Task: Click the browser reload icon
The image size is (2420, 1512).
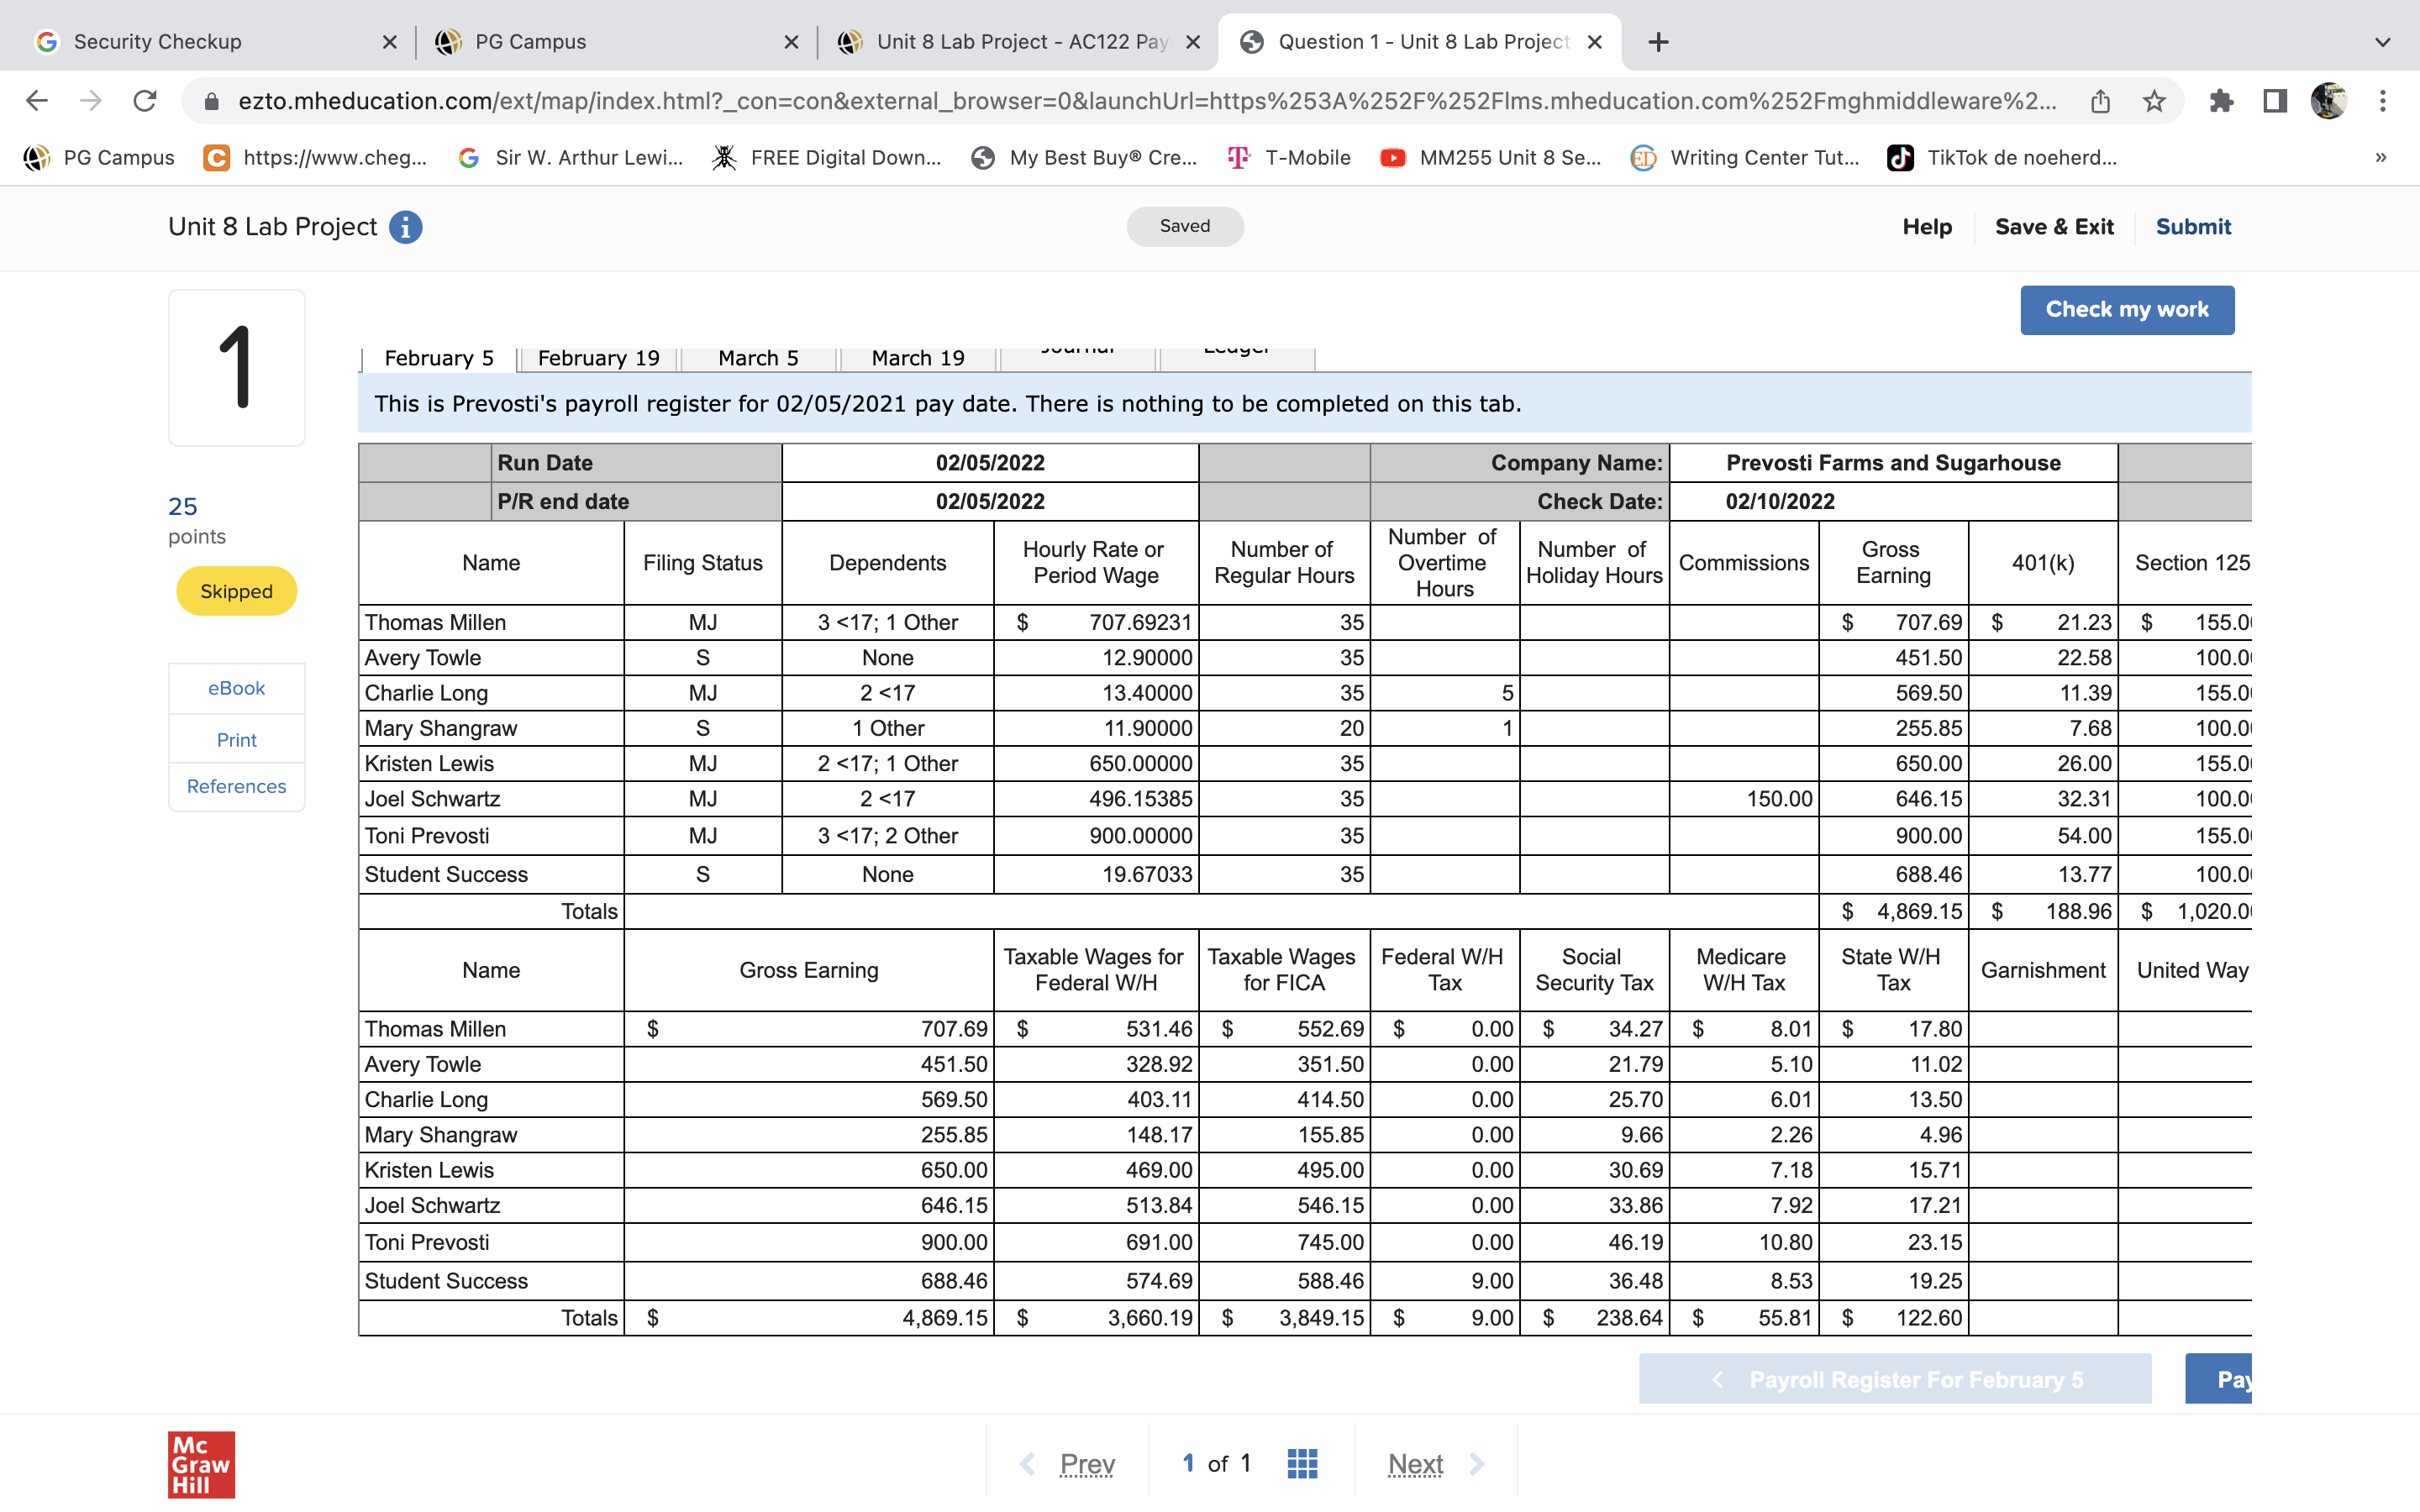Action: 145,101
